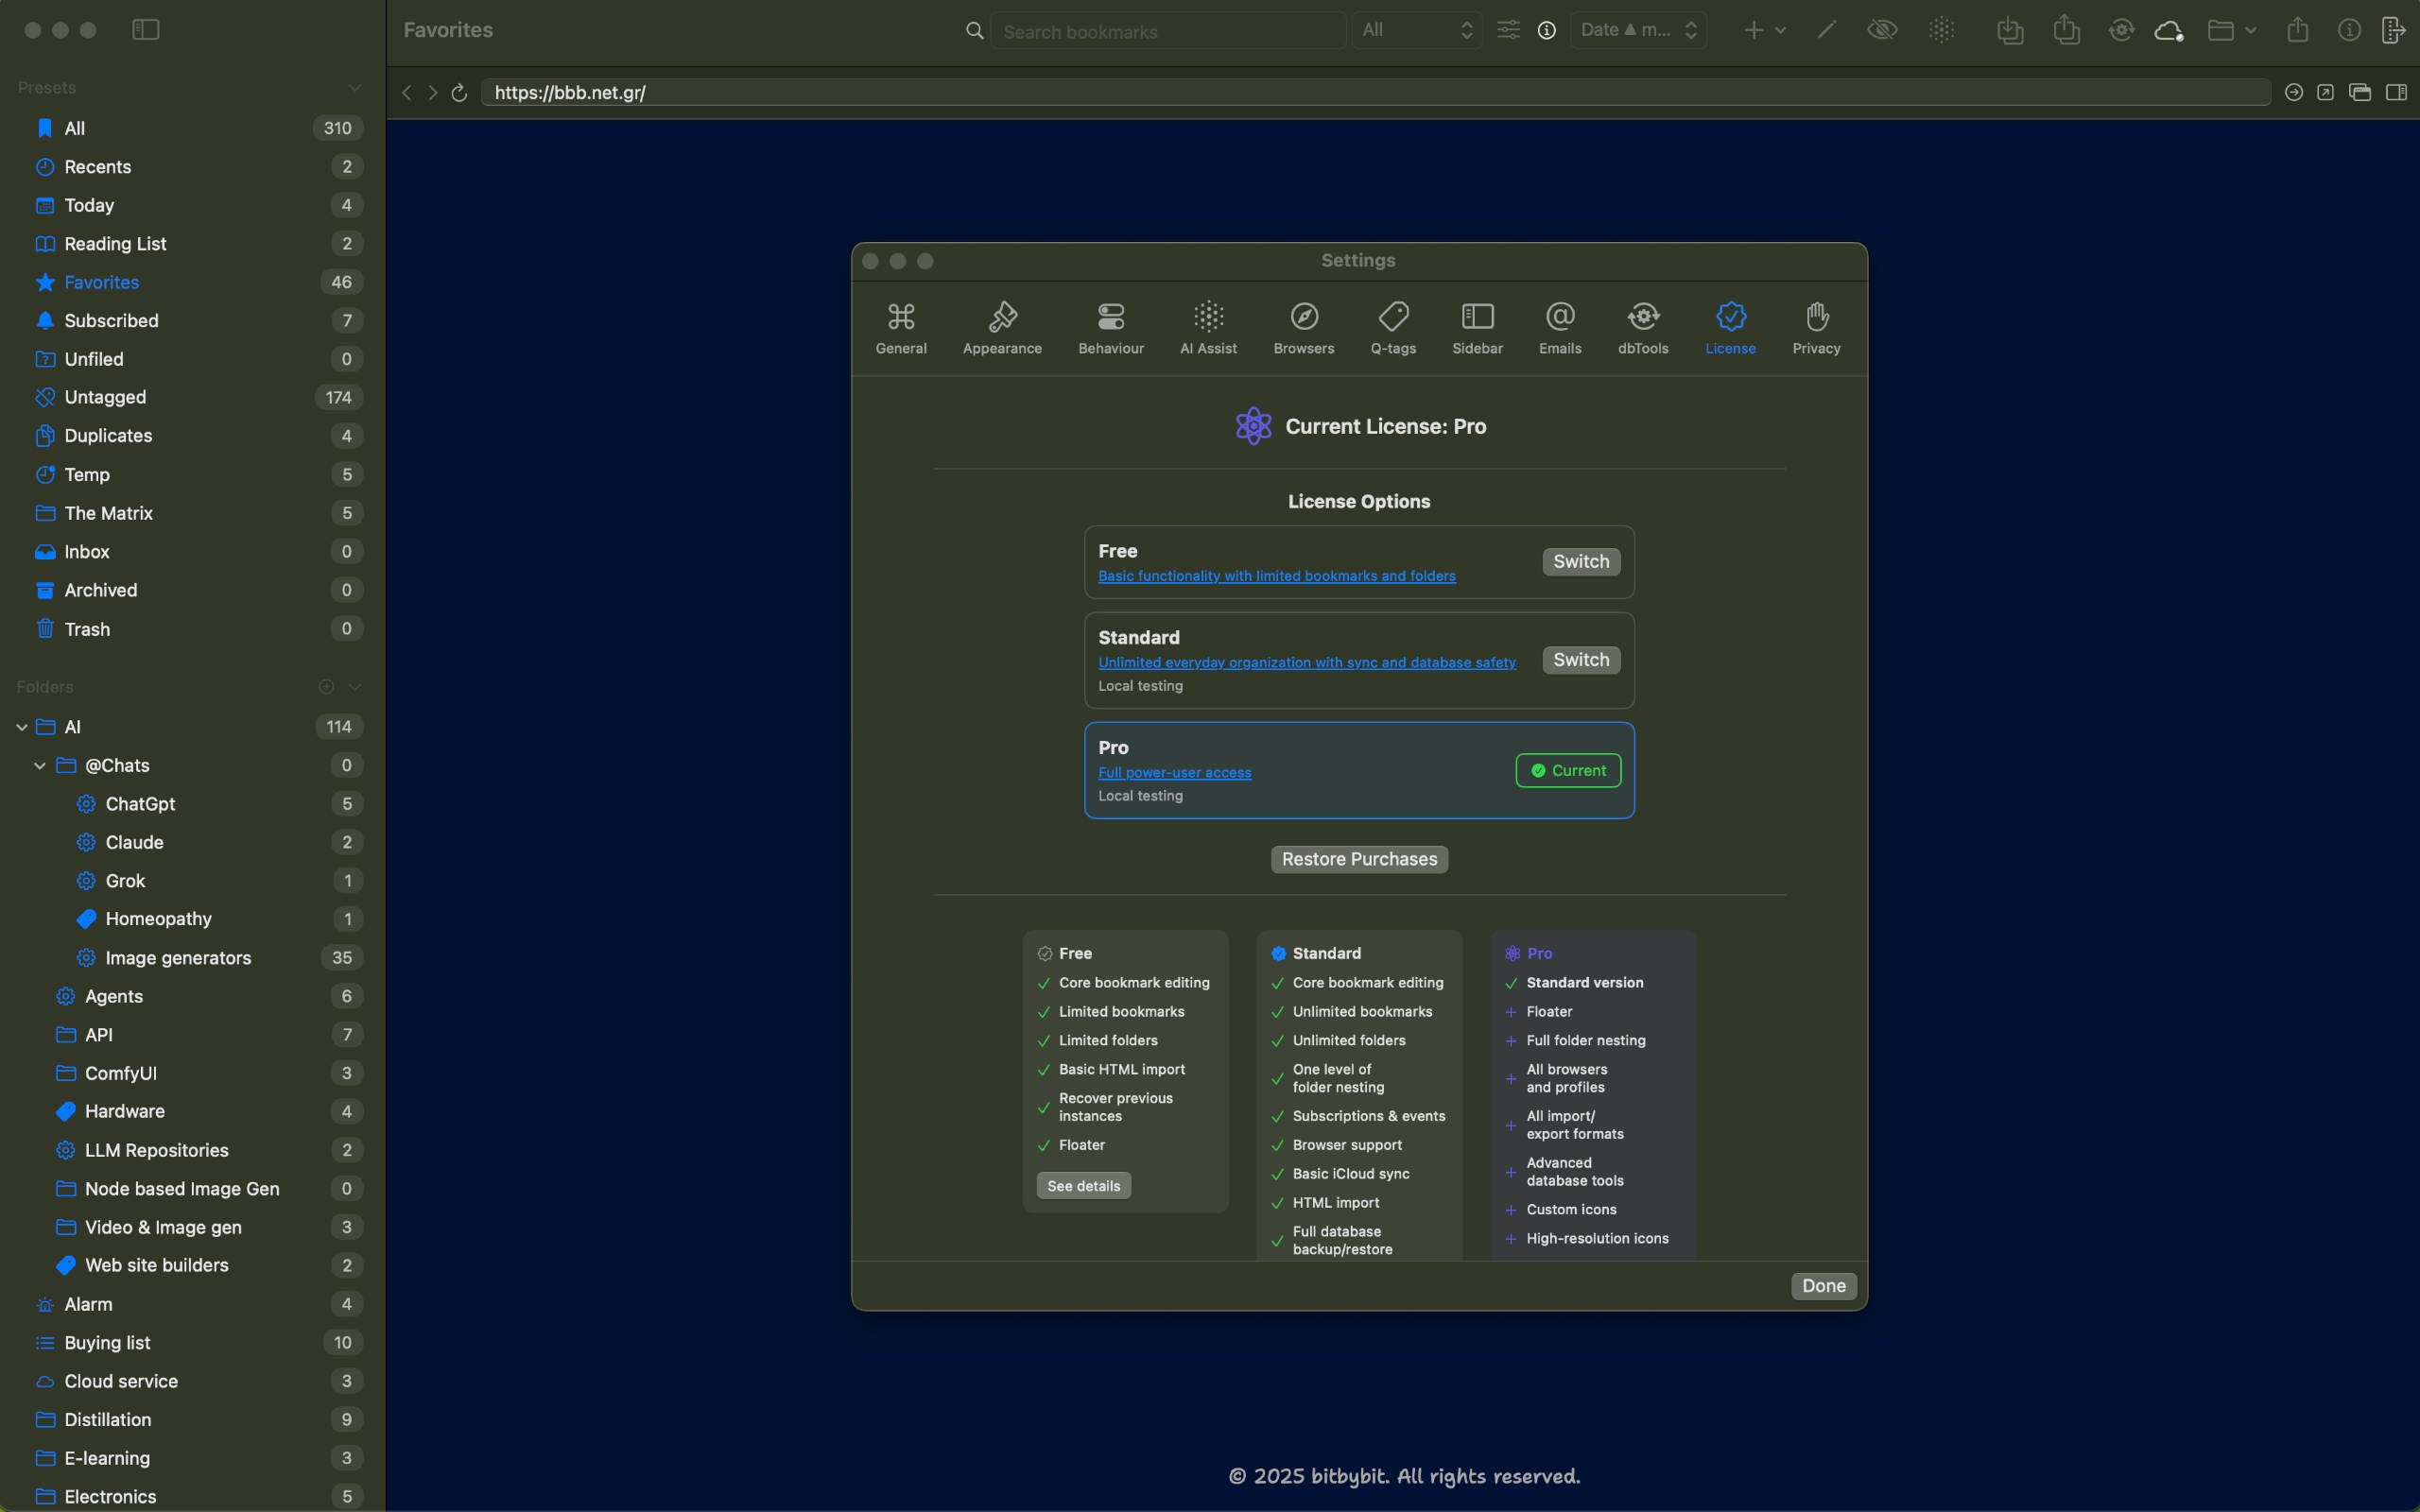Open Unlimited everyday organization link

point(1306,662)
